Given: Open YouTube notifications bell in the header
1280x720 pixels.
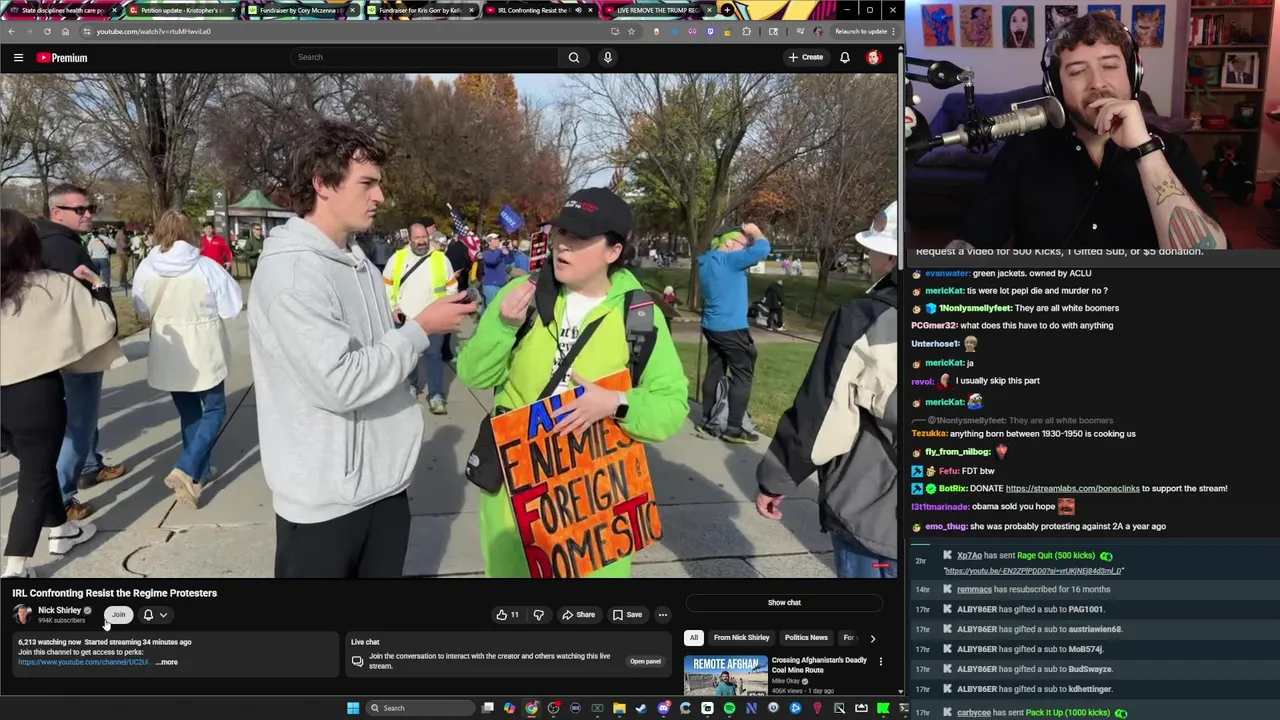Looking at the screenshot, I should [845, 57].
